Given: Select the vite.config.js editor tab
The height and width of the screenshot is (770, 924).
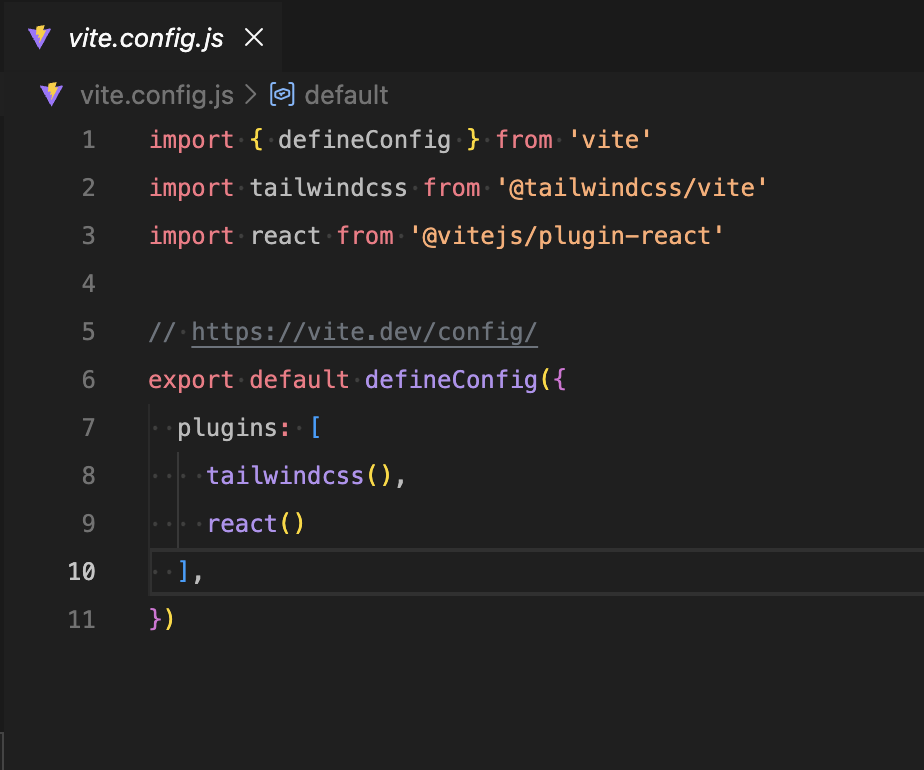Looking at the screenshot, I should [x=142, y=38].
